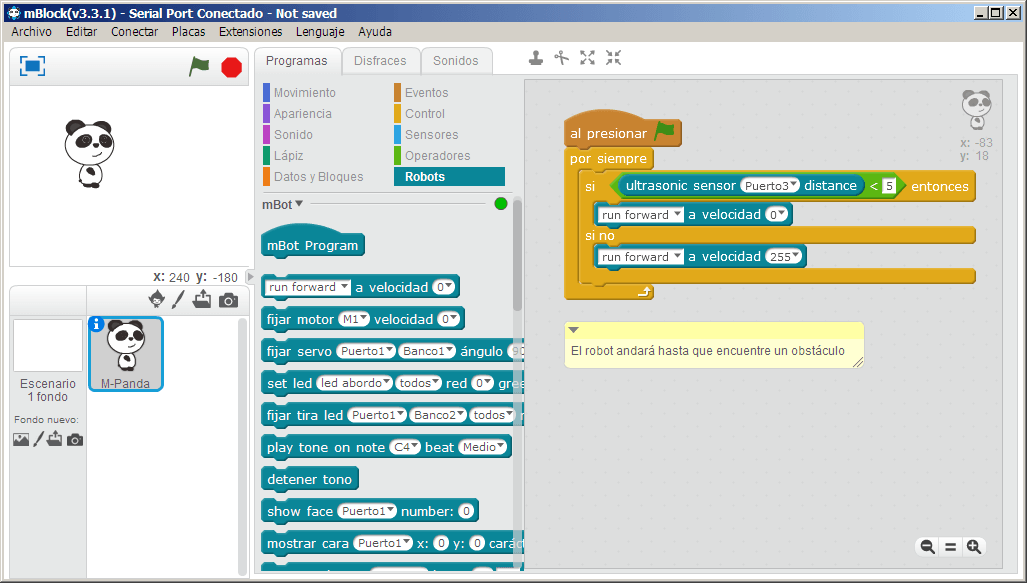This screenshot has height=583, width=1027.
Task: Take new backdrop photo from camera
Action: tap(75, 440)
